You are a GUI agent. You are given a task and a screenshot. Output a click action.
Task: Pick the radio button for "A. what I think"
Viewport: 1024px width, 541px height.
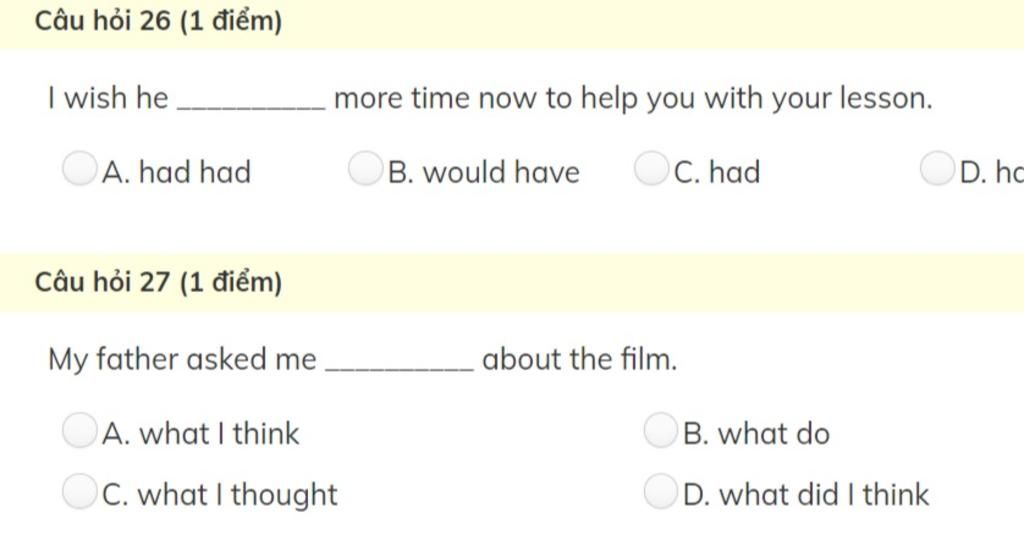[x=79, y=432]
